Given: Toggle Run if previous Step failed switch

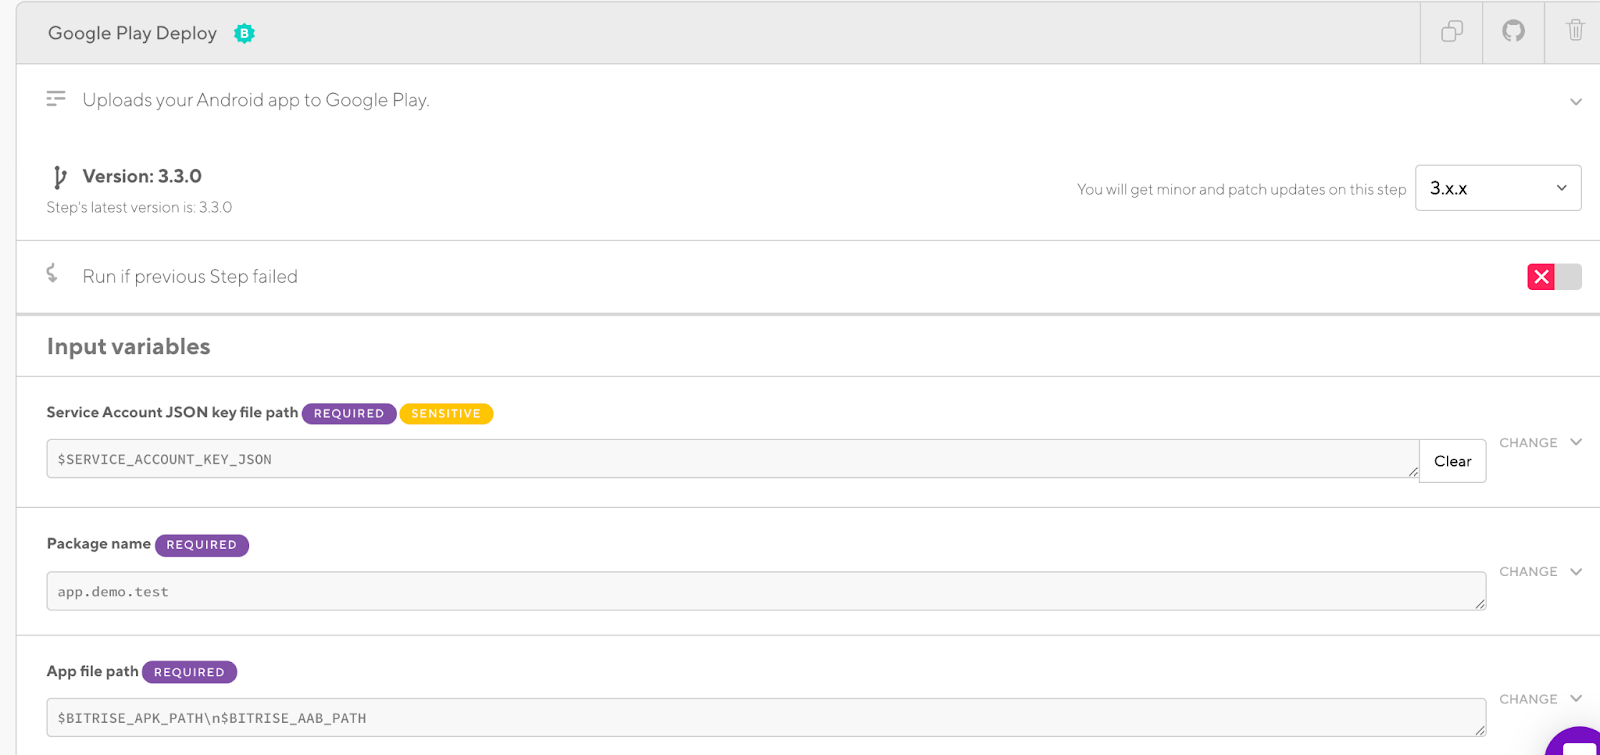Looking at the screenshot, I should 1554,277.
